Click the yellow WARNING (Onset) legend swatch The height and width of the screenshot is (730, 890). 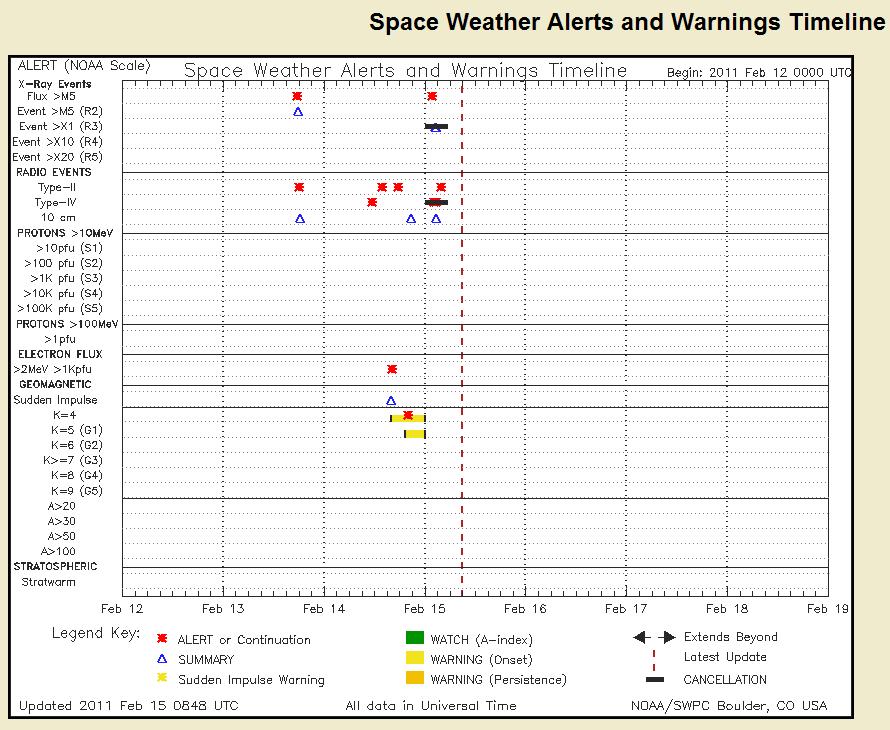[415, 658]
